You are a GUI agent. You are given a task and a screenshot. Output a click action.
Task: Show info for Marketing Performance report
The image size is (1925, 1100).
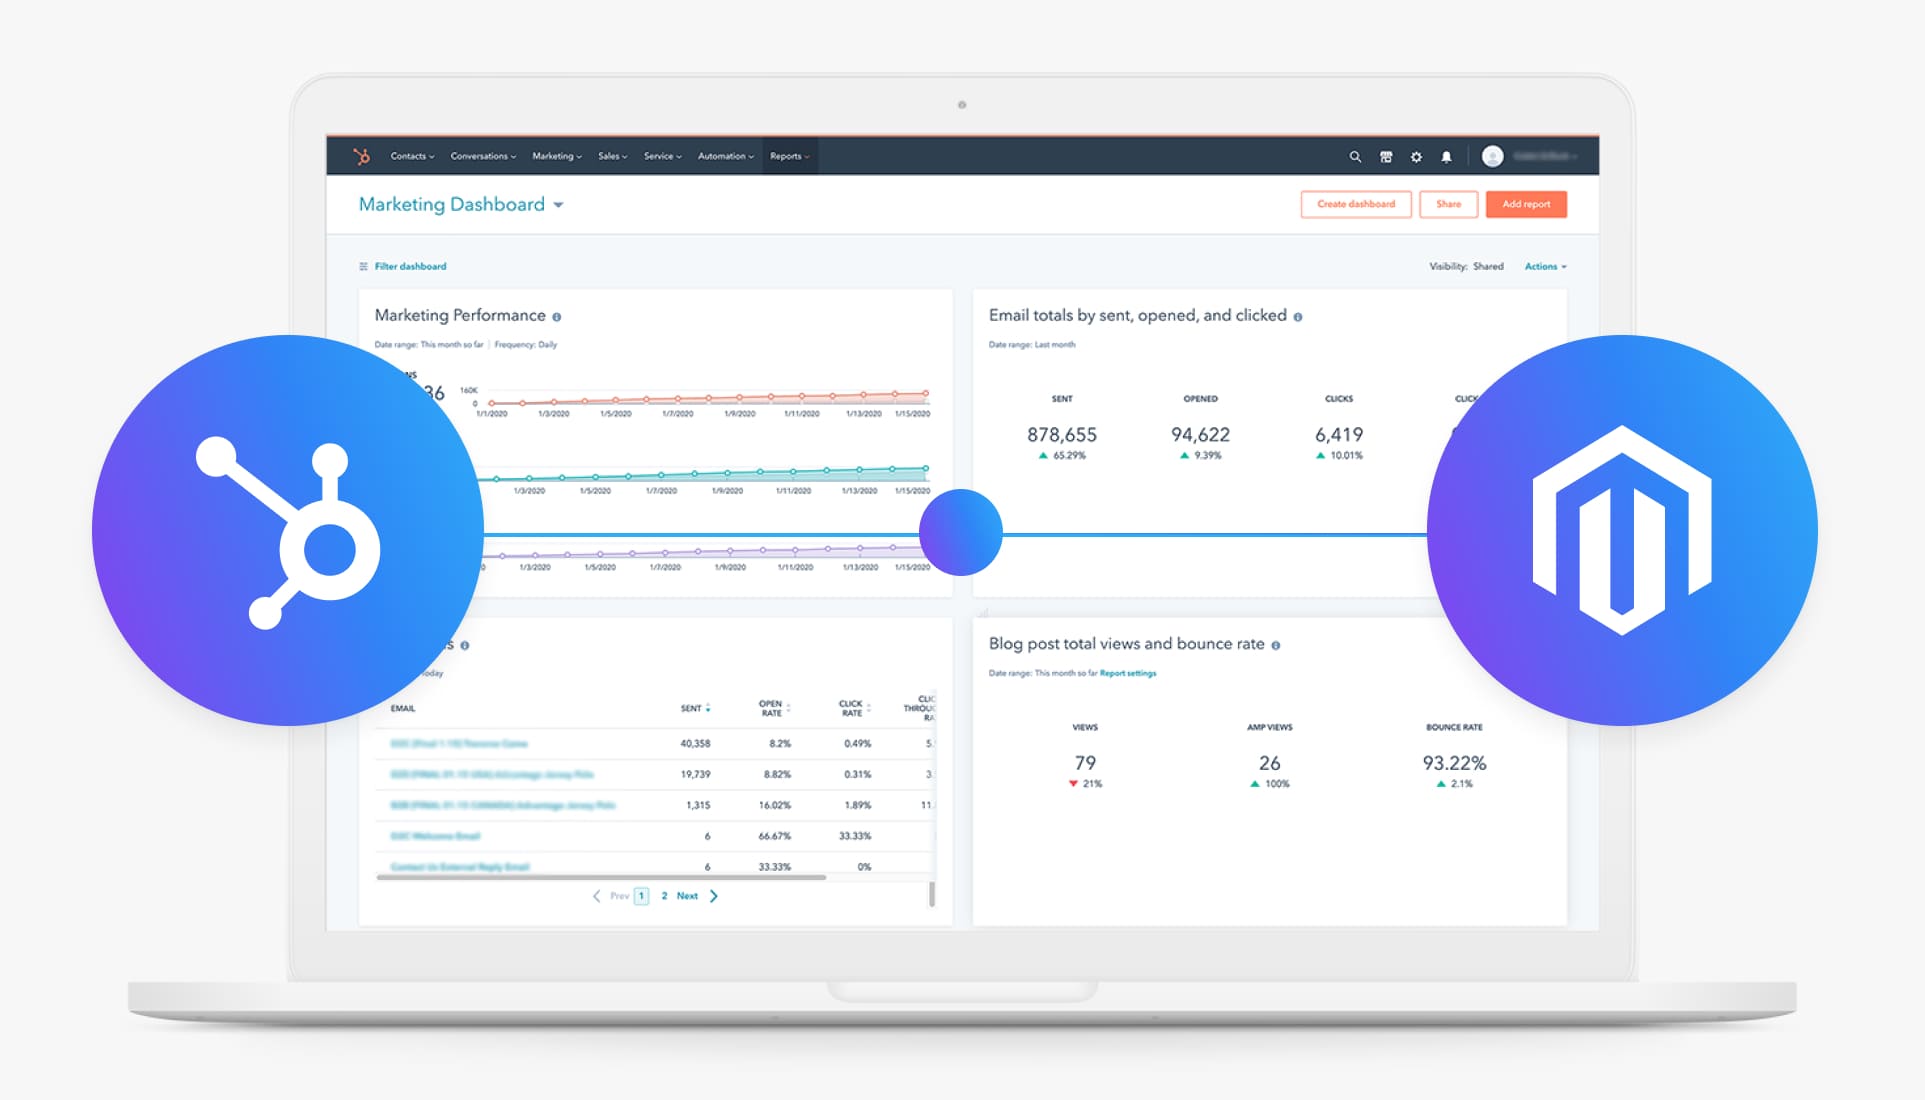pyautogui.click(x=557, y=317)
